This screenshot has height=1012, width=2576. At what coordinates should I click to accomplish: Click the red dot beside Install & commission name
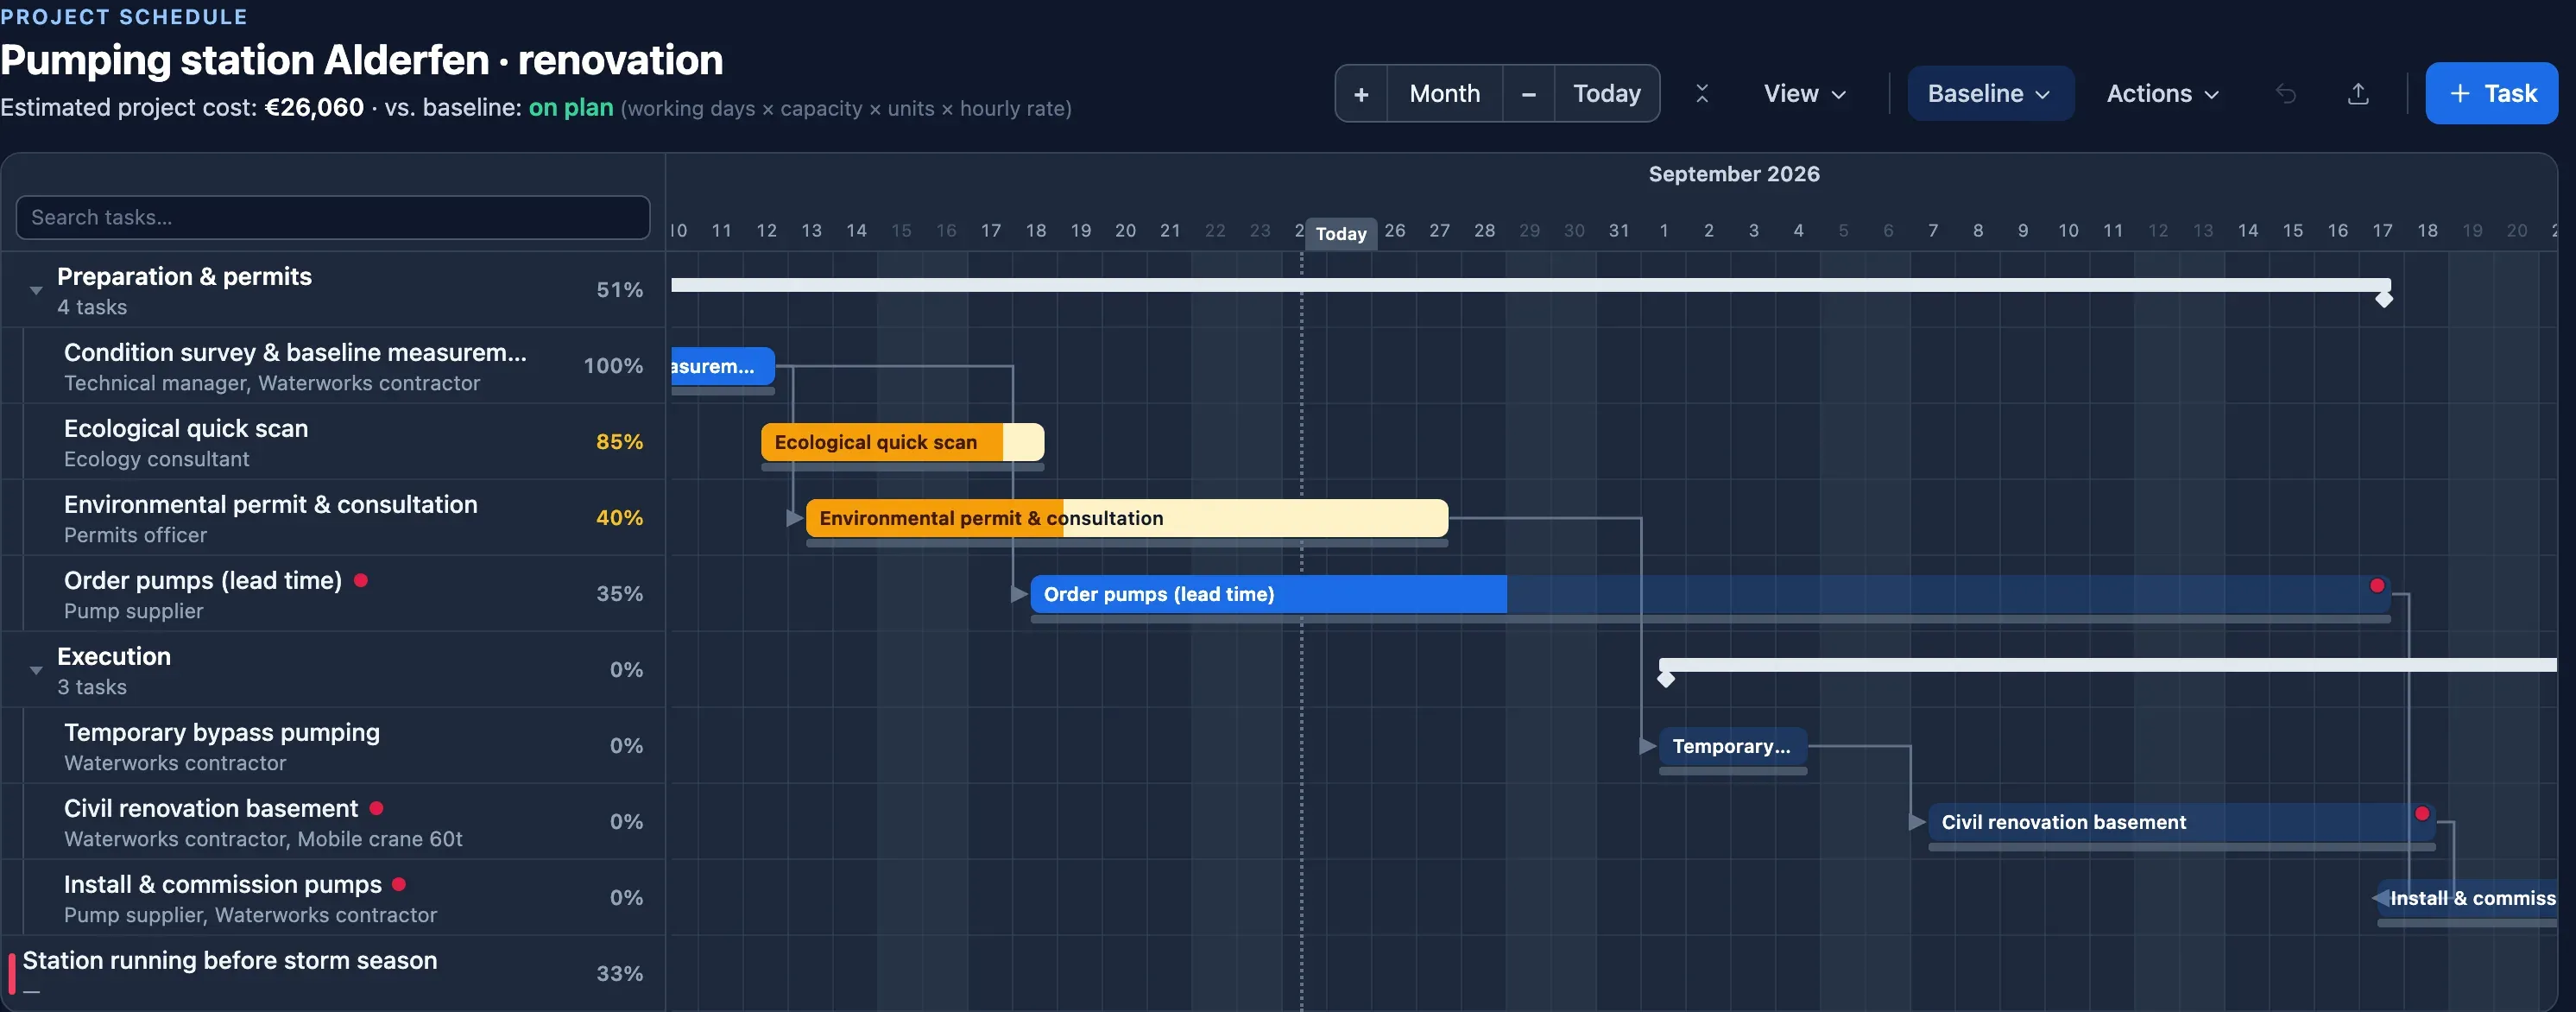click(399, 884)
